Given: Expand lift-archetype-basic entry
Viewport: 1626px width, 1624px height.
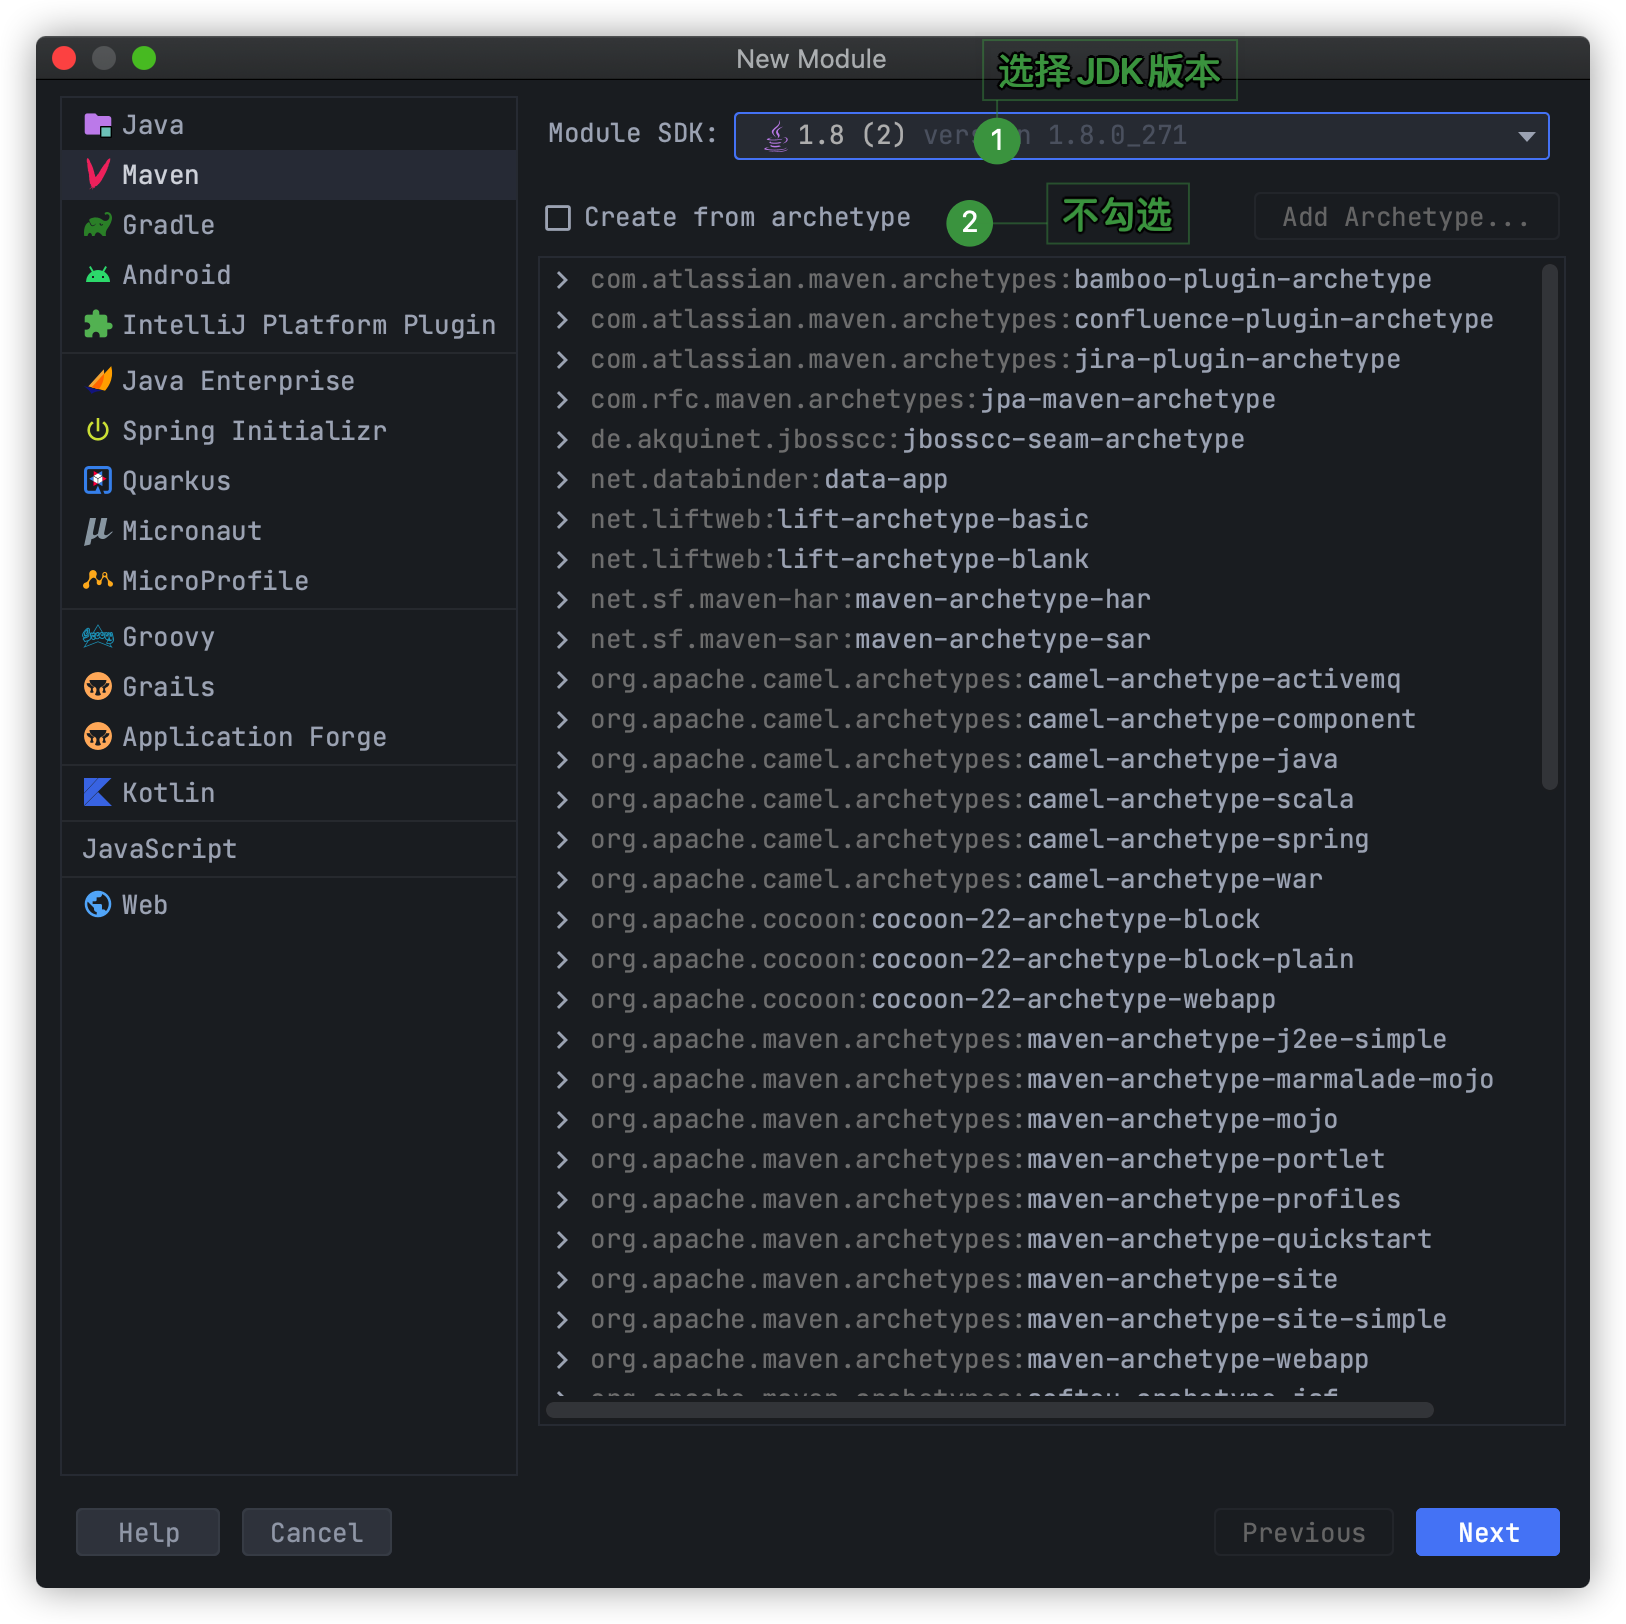Looking at the screenshot, I should 562,520.
